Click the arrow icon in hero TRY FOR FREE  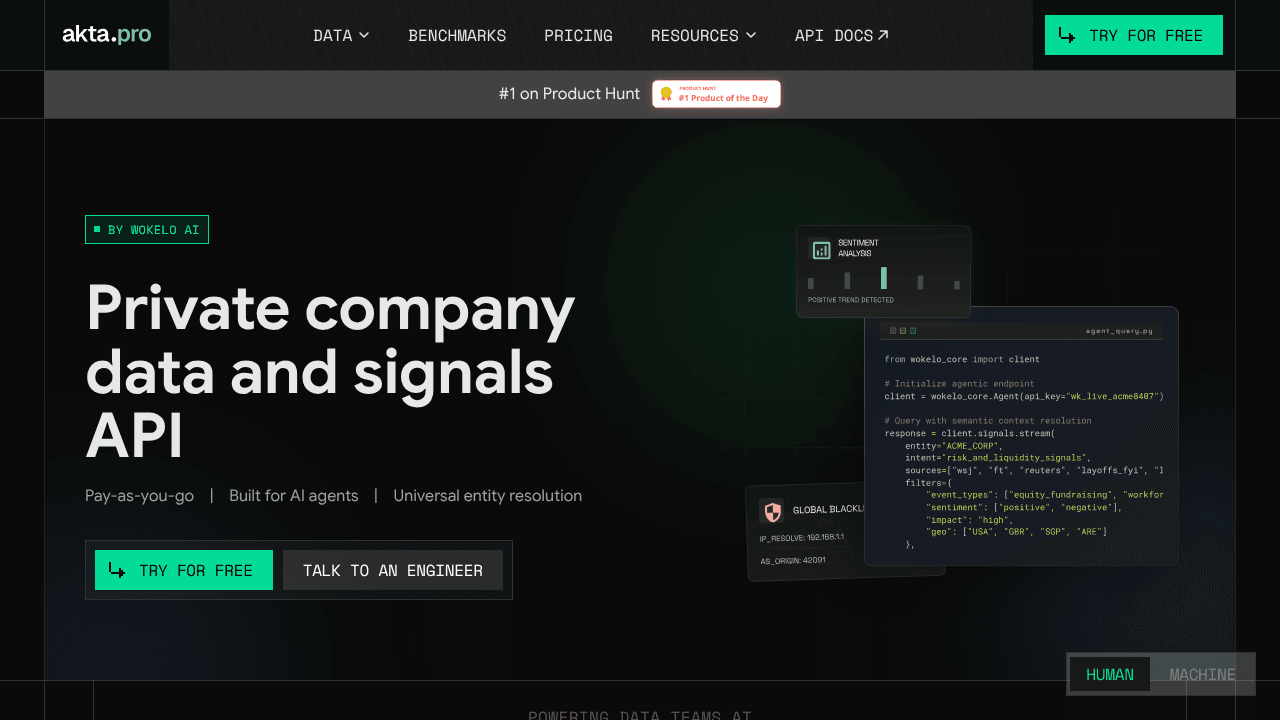click(118, 570)
